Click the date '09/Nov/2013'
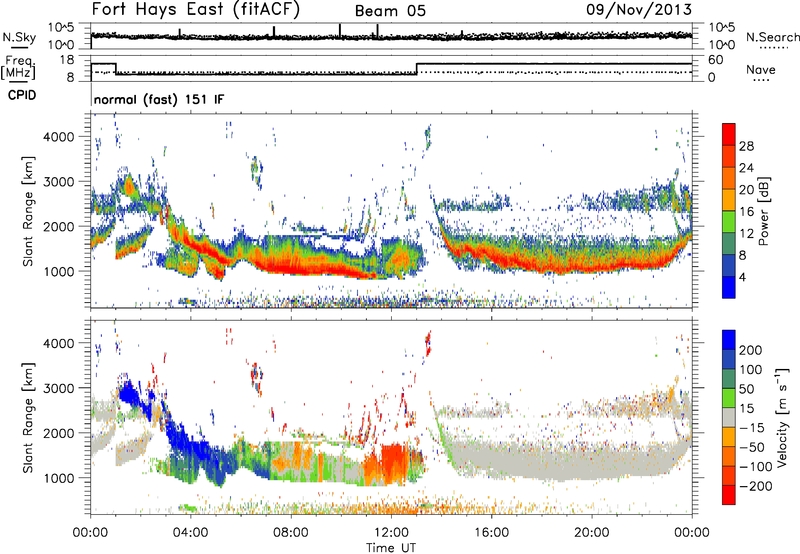This screenshot has height=554, width=800. click(639, 9)
